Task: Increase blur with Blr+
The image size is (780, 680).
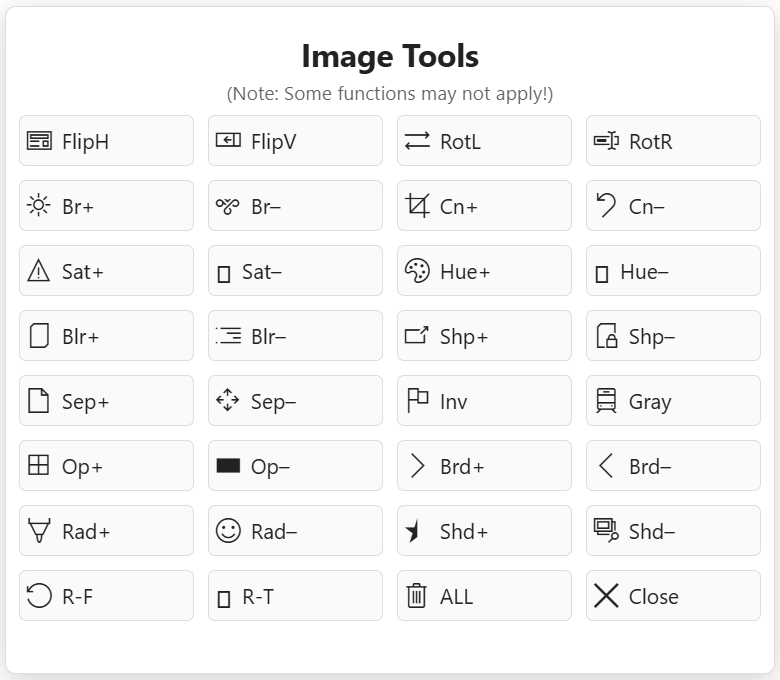Action: point(106,336)
